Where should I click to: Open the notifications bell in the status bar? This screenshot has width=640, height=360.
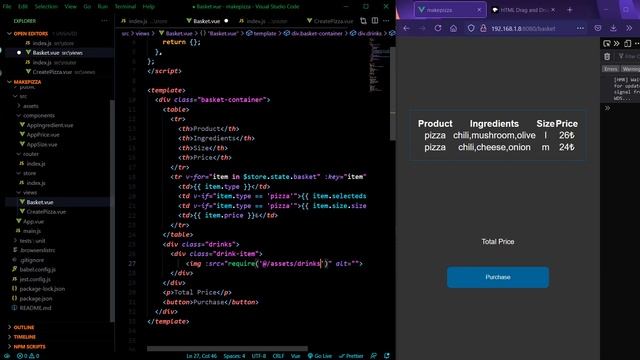[x=387, y=356]
